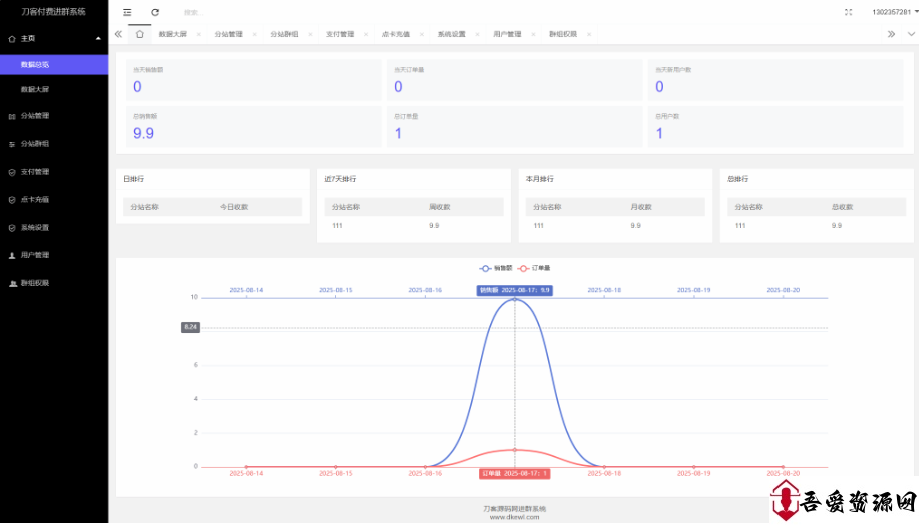Close the 分站管理 tab

[254, 35]
